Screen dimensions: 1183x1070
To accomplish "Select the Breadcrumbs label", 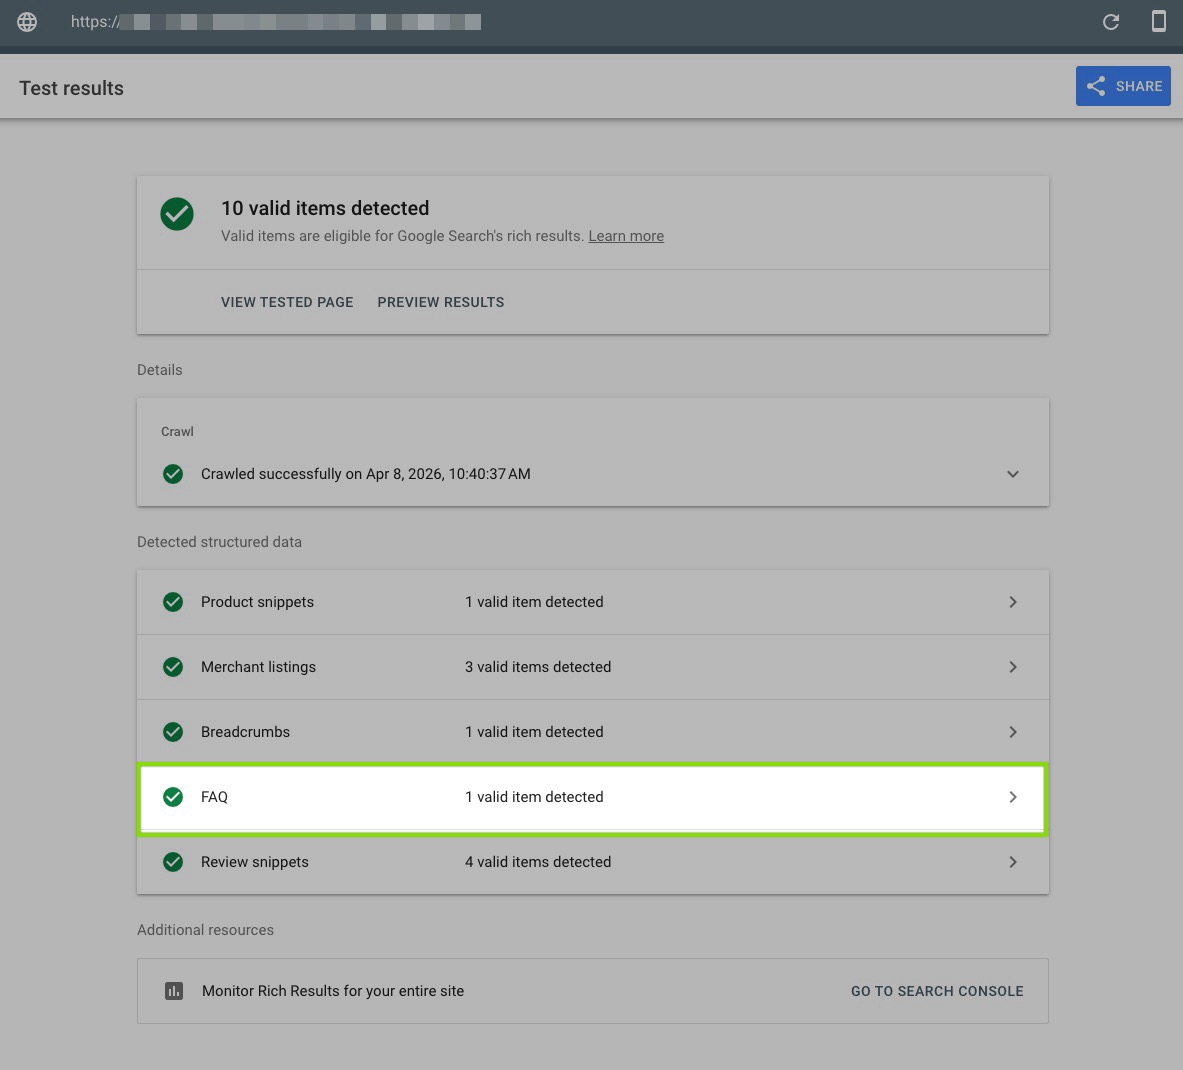I will click(x=245, y=732).
